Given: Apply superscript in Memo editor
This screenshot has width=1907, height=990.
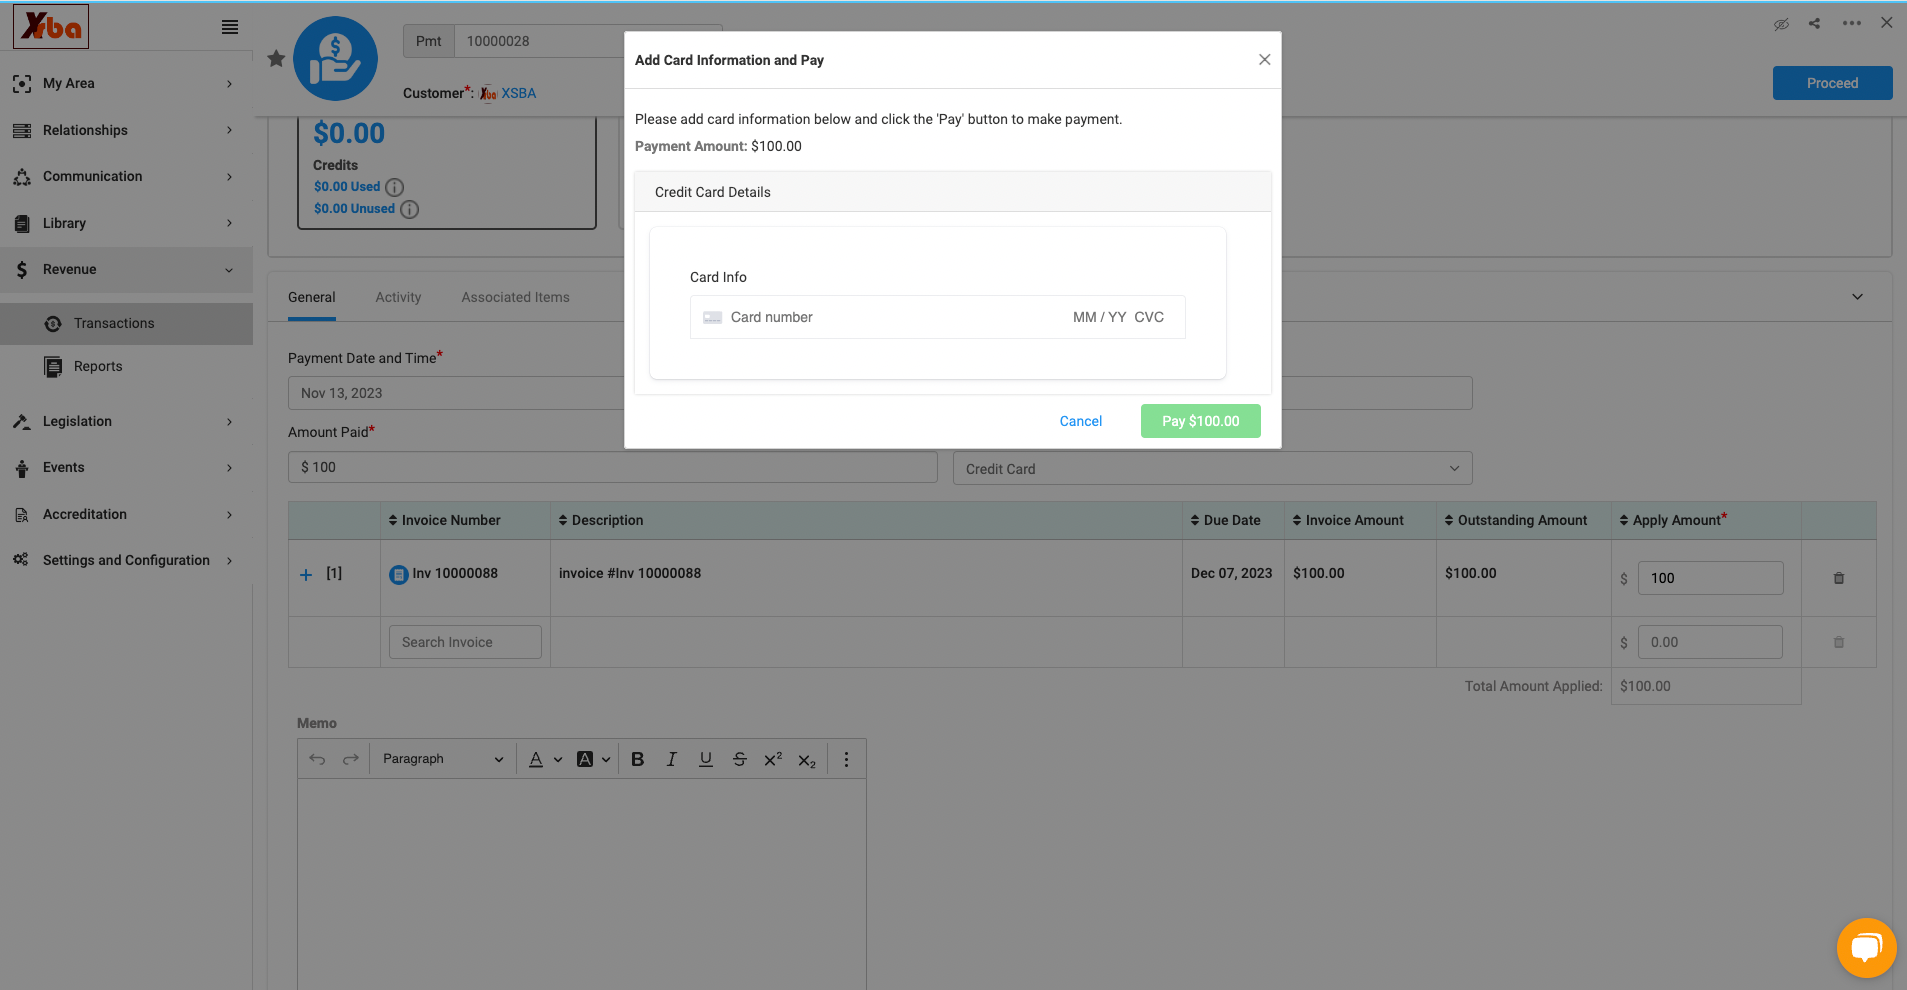Looking at the screenshot, I should [x=773, y=759].
